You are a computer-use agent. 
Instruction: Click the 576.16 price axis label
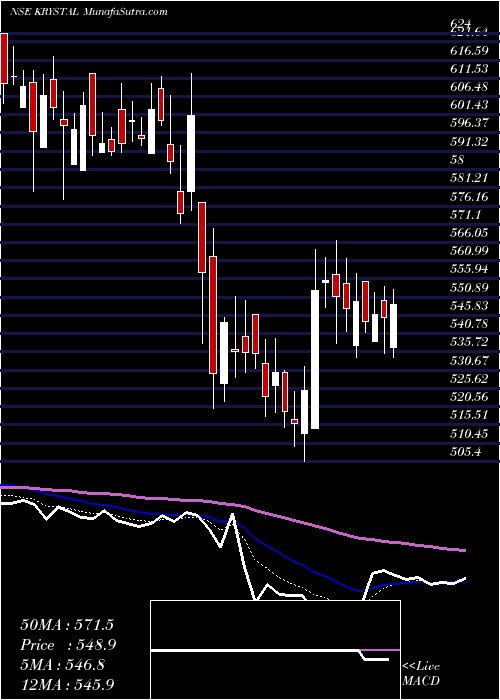click(469, 196)
